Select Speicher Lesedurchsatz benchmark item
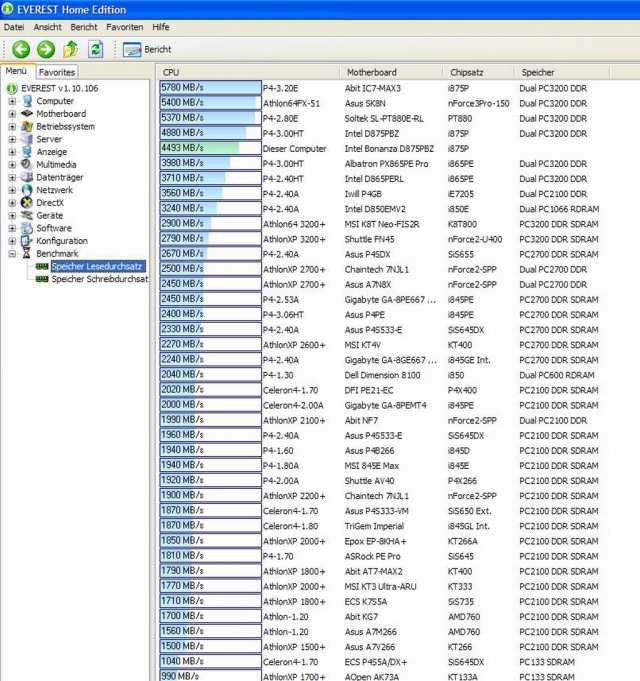This screenshot has height=681, width=640. coord(98,266)
